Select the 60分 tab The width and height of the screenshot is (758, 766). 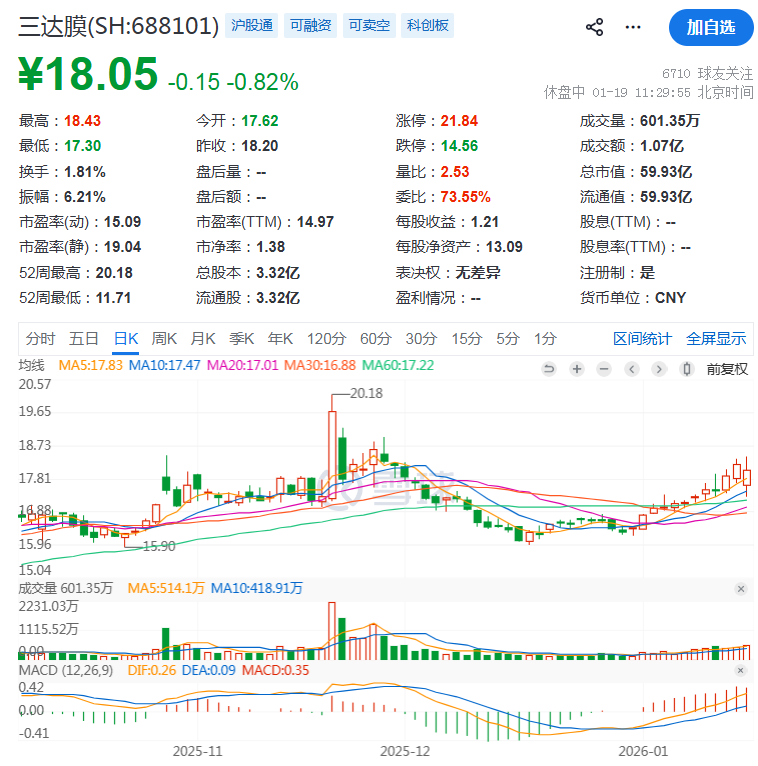tap(376, 339)
